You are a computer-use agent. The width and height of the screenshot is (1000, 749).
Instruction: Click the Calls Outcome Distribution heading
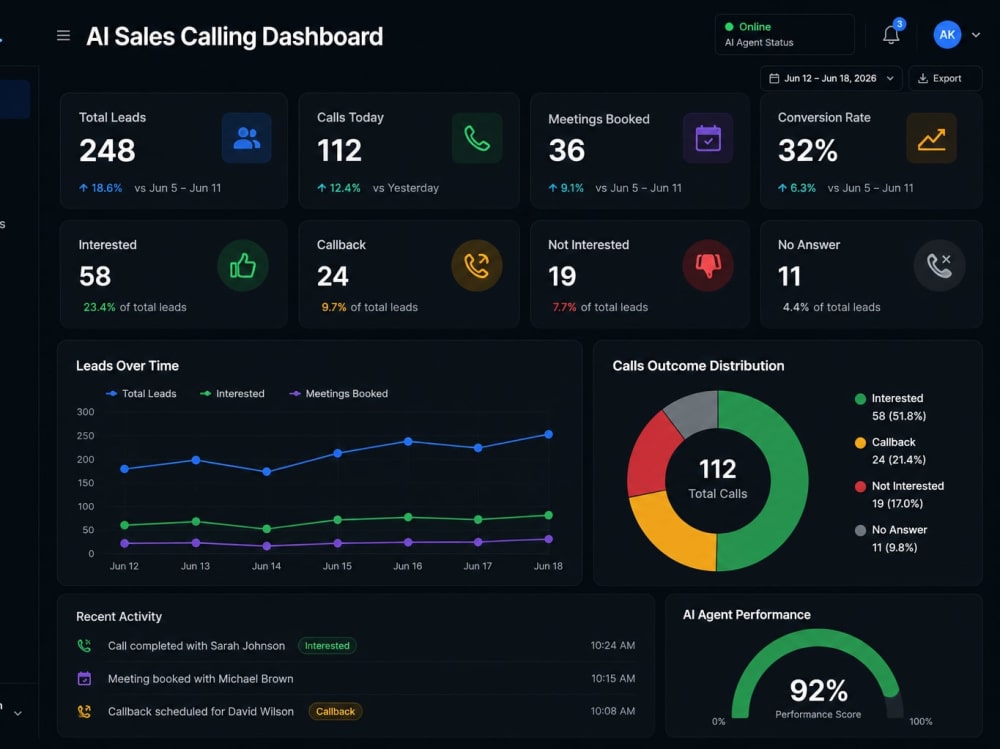tap(698, 366)
